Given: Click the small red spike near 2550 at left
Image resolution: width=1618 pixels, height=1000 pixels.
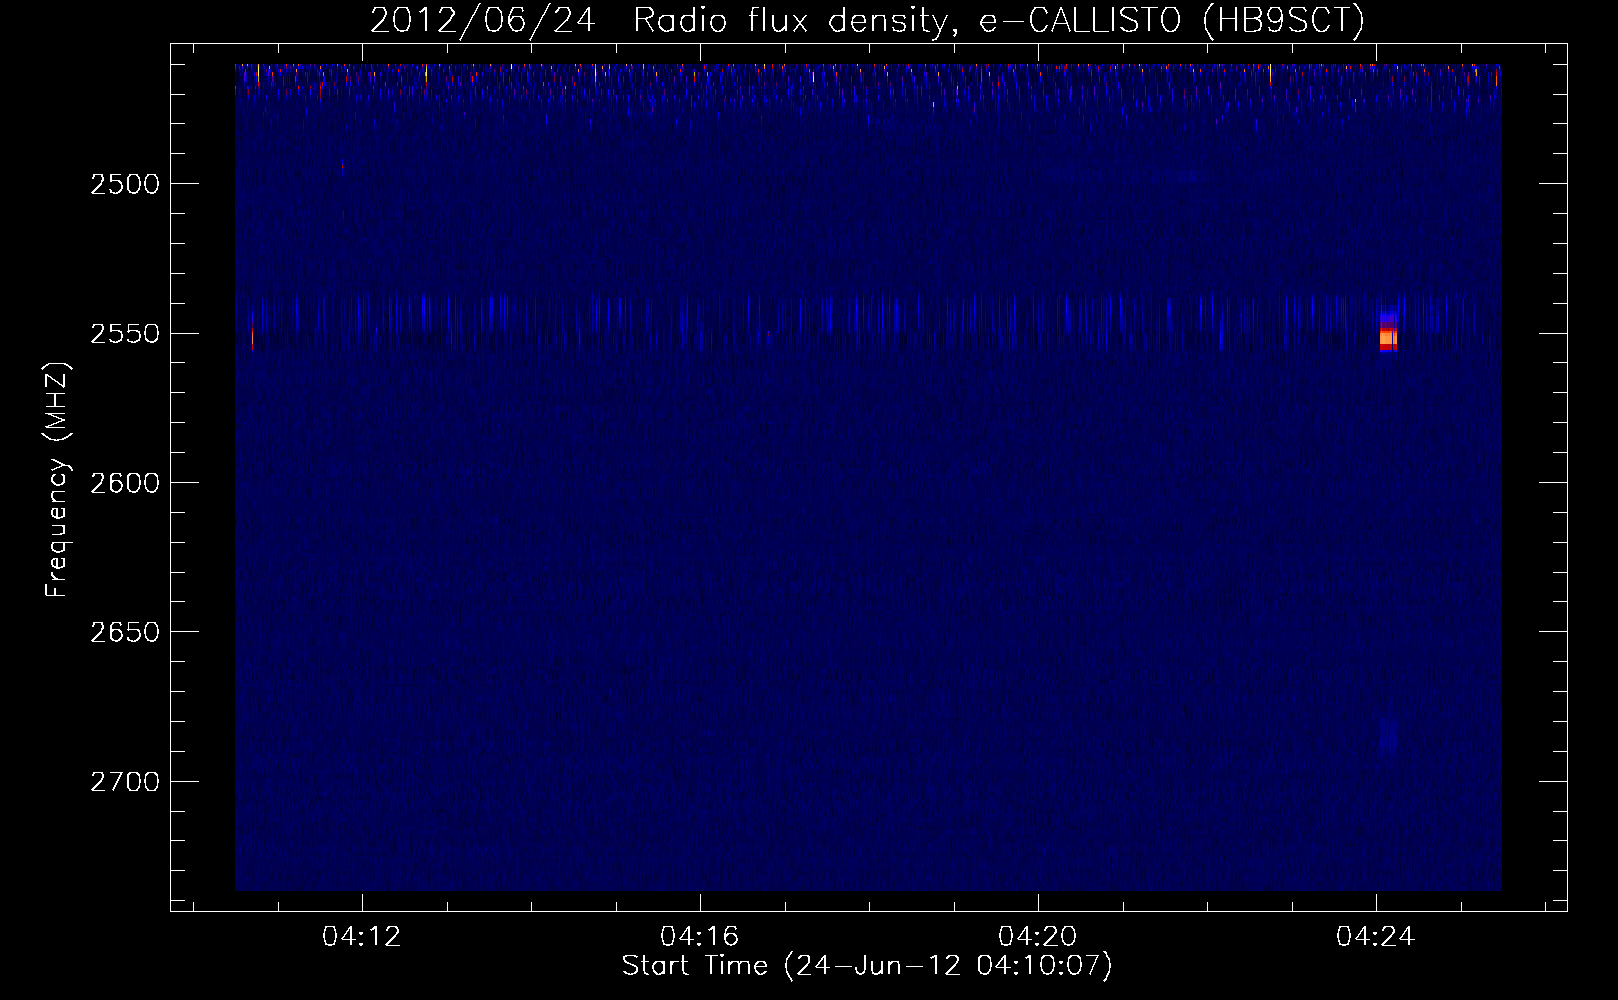Looking at the screenshot, I should coord(252,337).
